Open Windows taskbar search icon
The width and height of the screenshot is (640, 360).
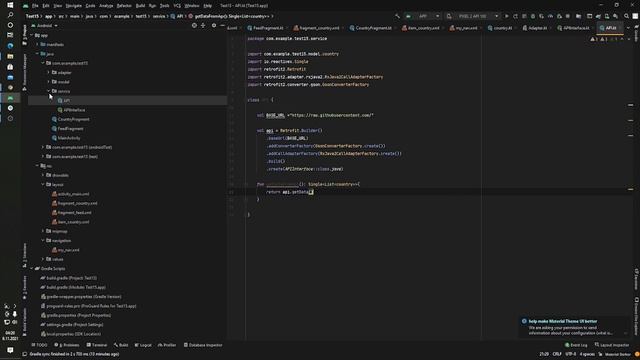[x=10, y=15]
